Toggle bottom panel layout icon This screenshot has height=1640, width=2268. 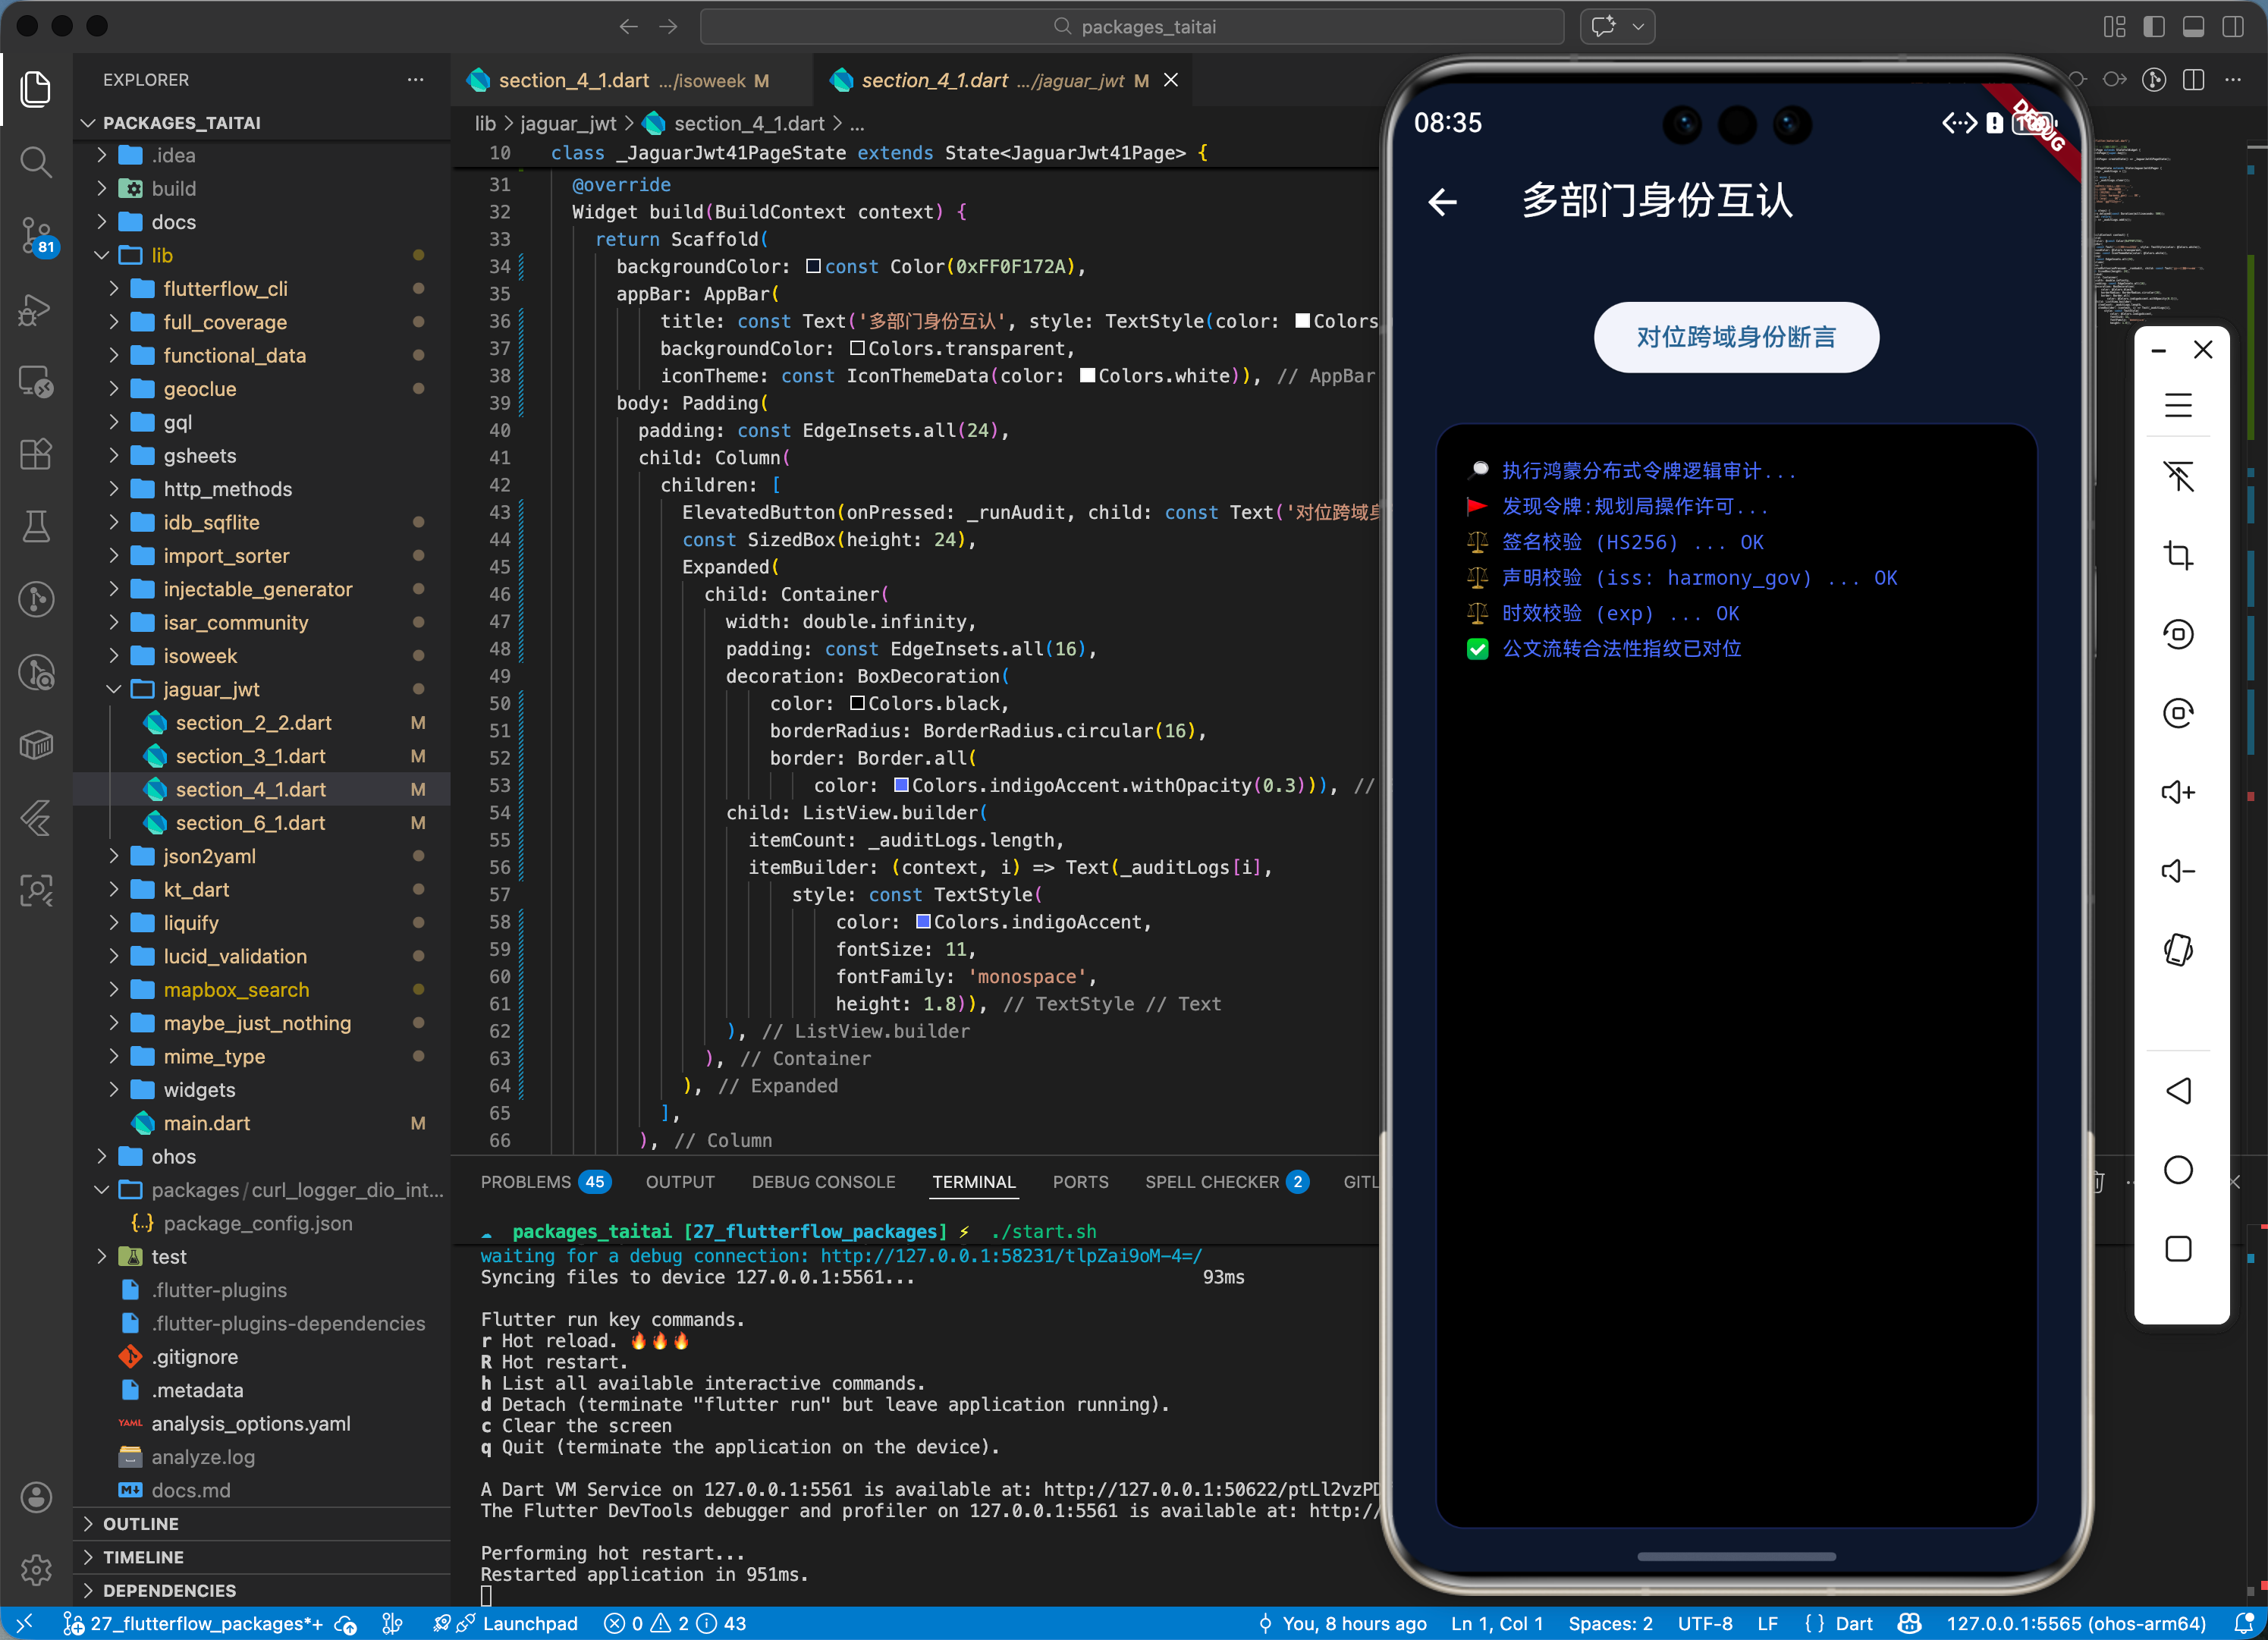click(2193, 27)
